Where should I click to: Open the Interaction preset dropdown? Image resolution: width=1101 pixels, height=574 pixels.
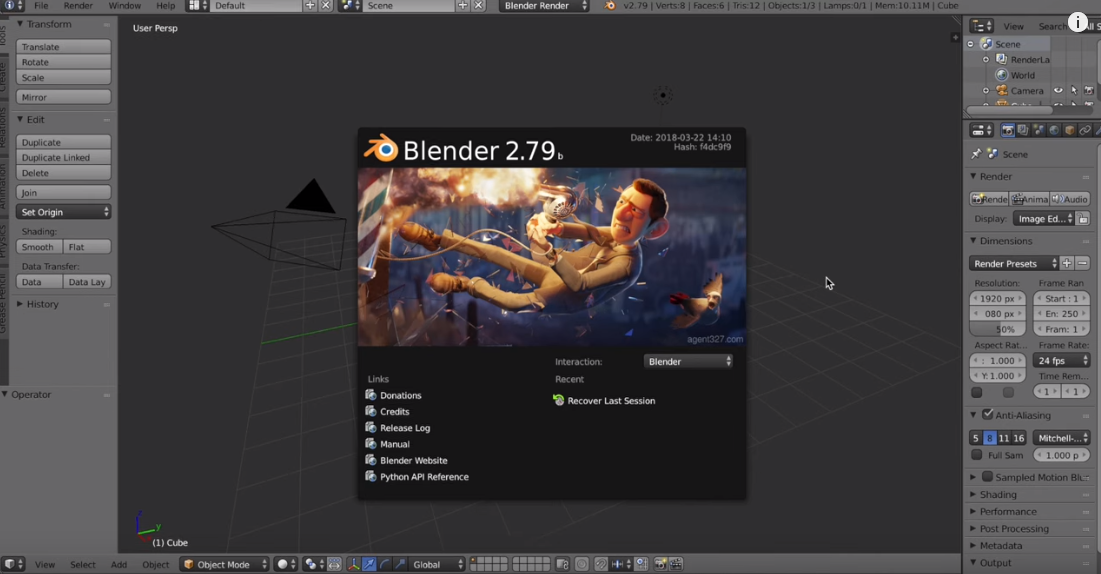click(x=688, y=361)
